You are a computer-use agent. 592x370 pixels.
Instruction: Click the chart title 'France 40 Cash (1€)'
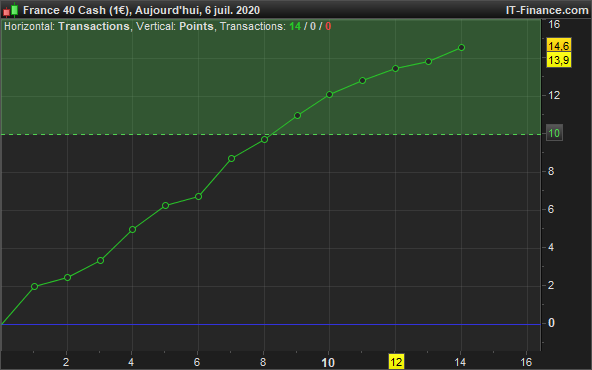click(x=76, y=10)
